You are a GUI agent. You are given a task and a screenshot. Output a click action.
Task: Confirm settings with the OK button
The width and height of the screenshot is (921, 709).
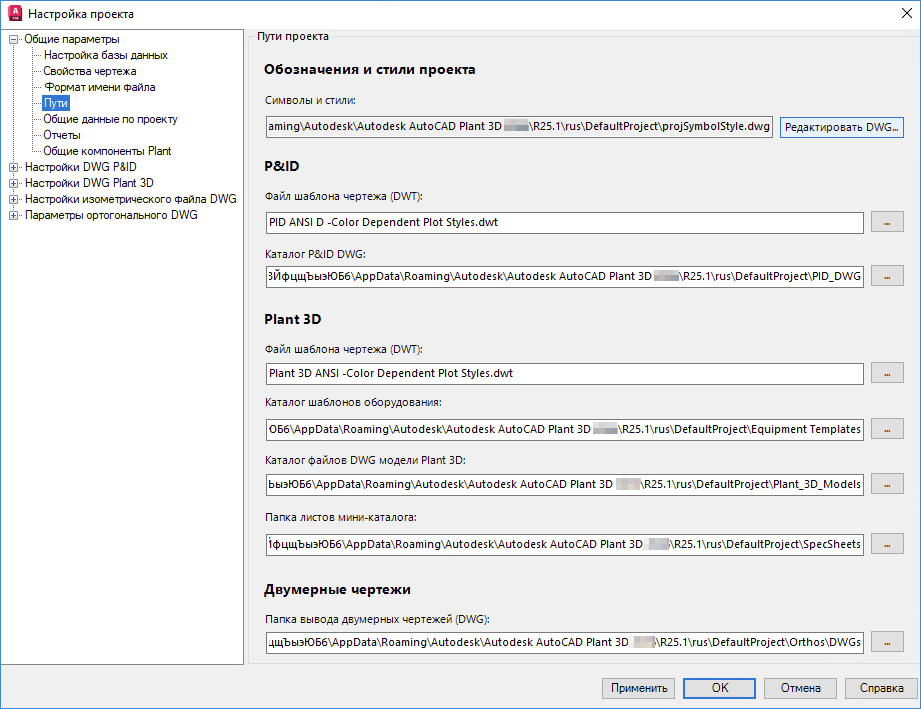tap(720, 688)
